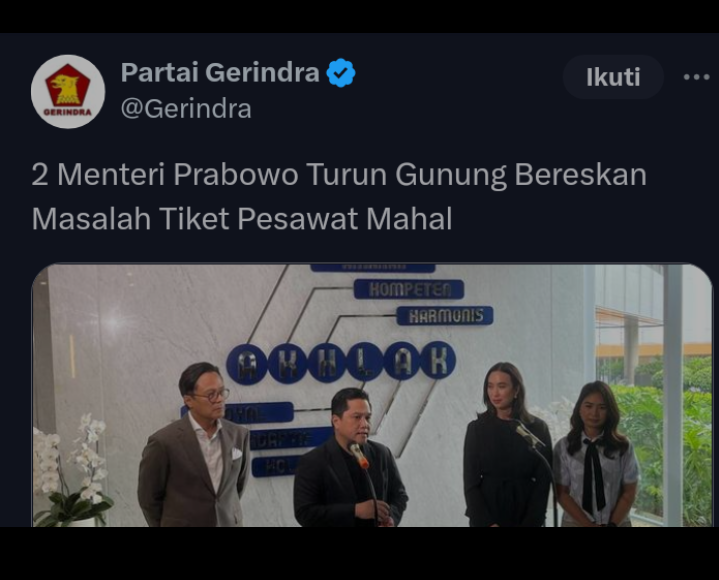Follow the account with the Ikuti button
The height and width of the screenshot is (580, 719).
click(613, 77)
